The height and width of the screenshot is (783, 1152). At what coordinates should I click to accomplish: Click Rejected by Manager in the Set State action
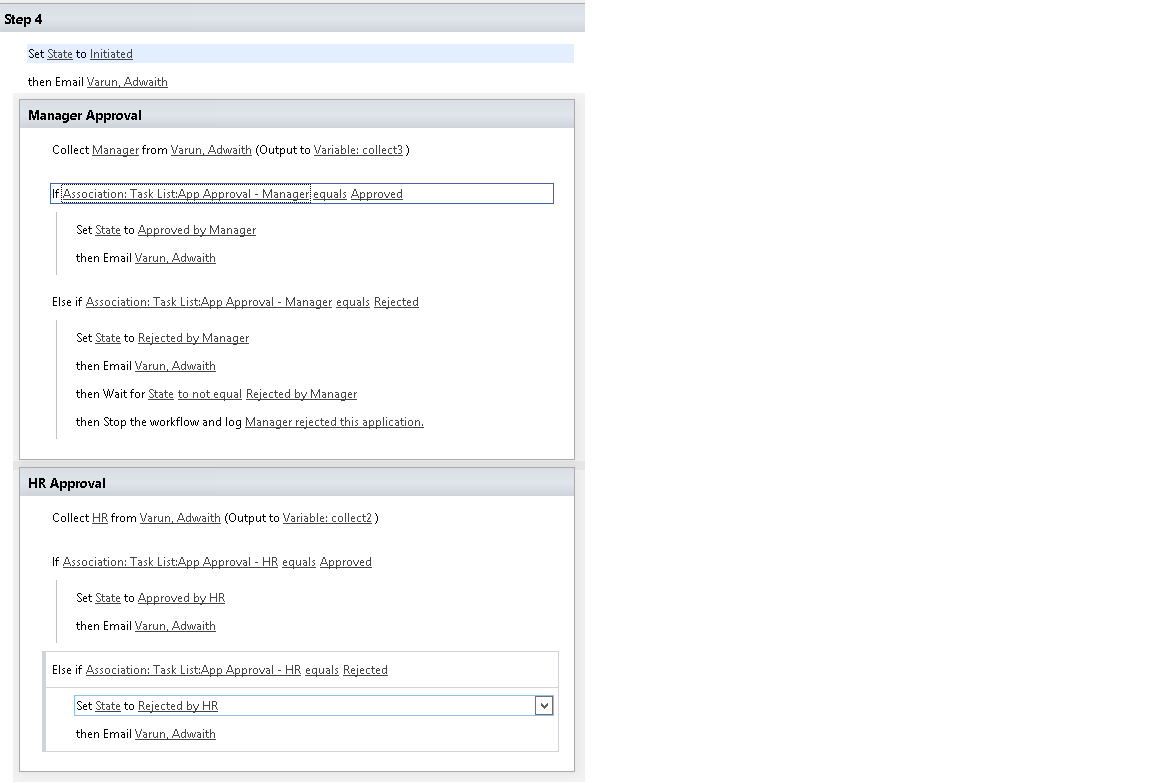tap(193, 337)
